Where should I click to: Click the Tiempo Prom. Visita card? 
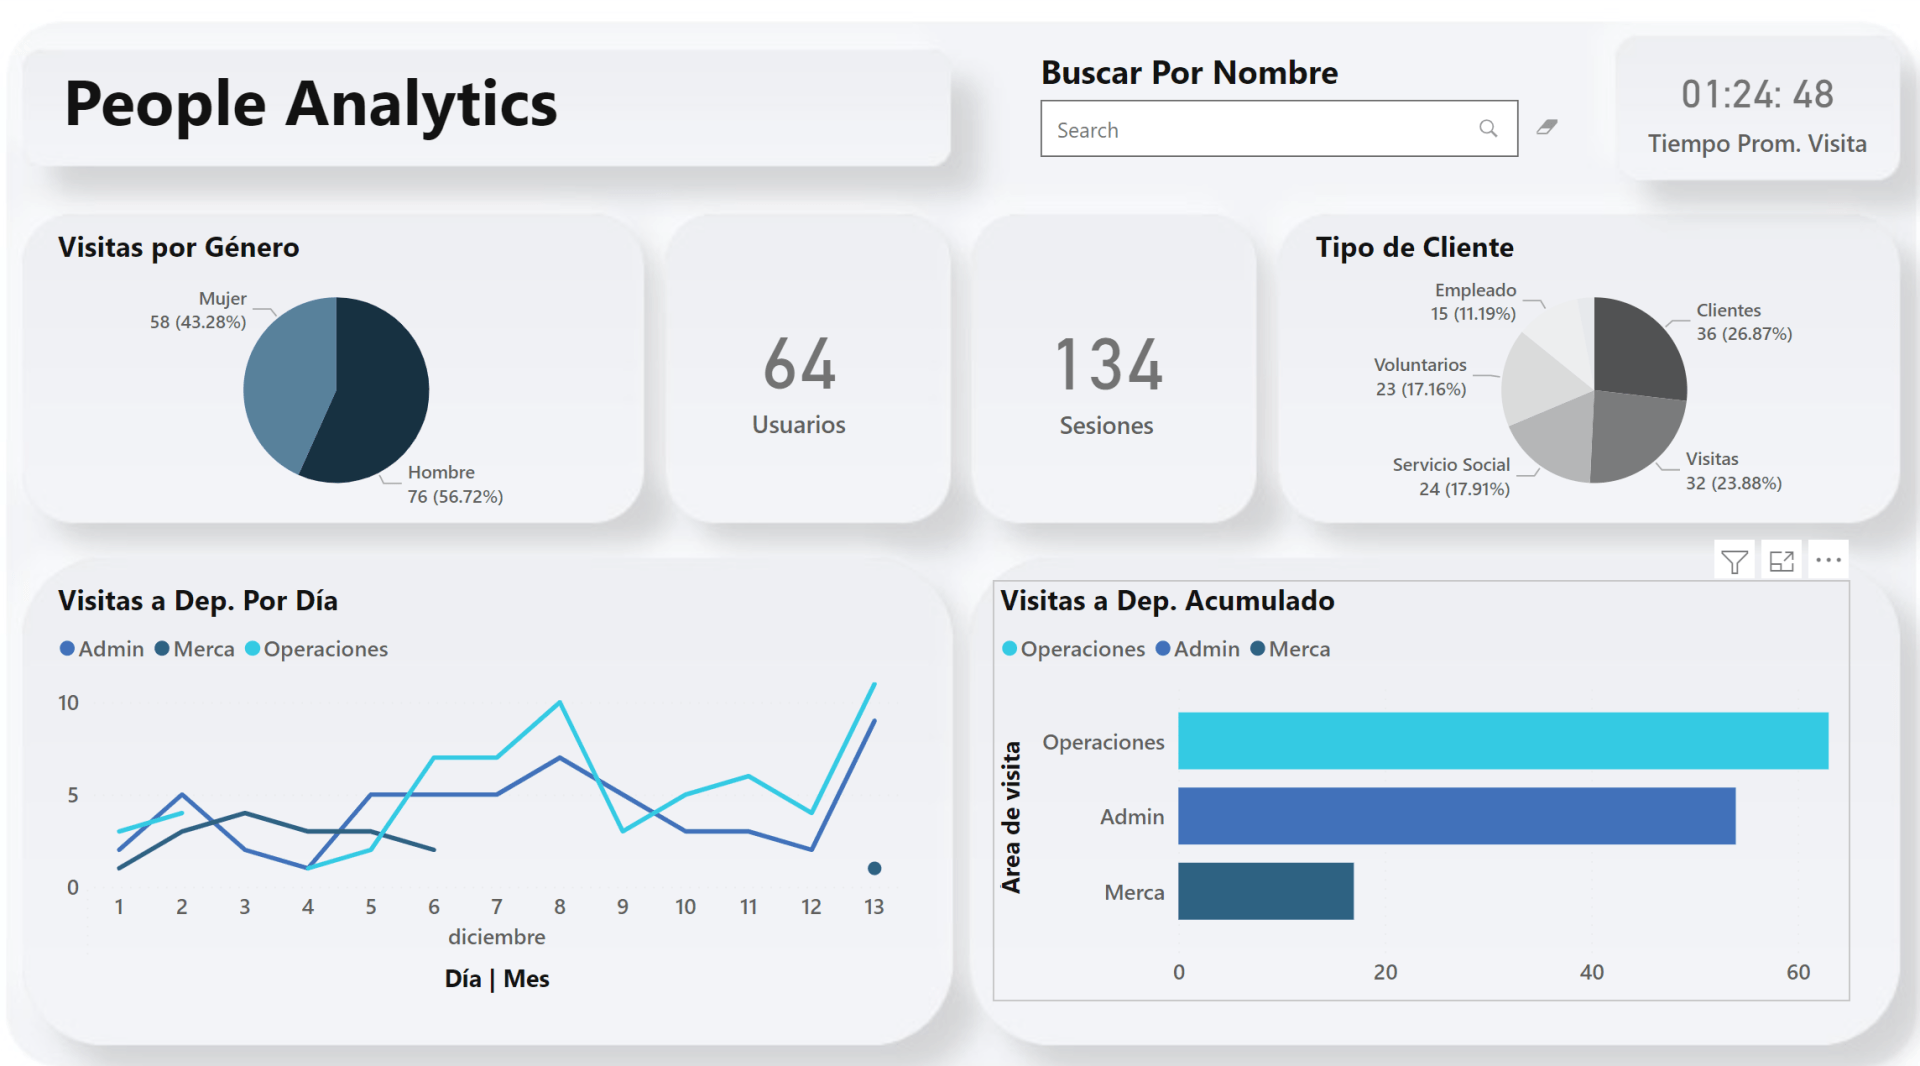[1757, 110]
